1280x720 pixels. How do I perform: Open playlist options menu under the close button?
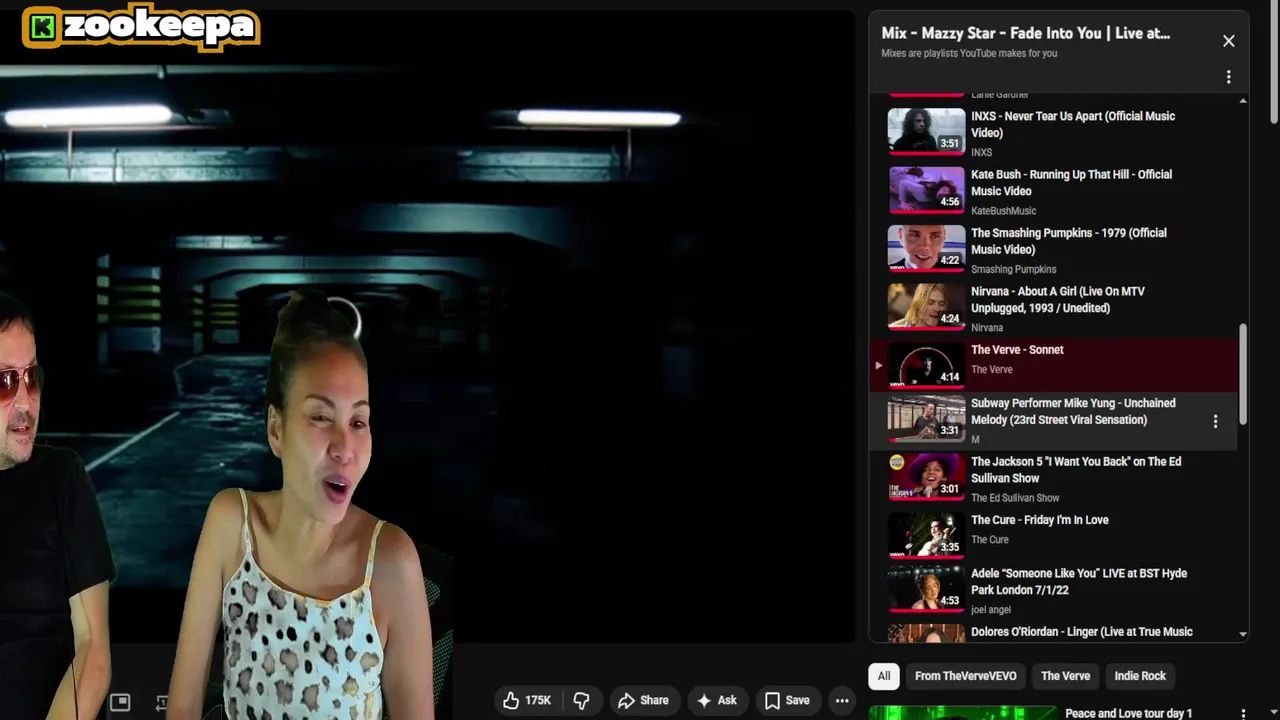pyautogui.click(x=1228, y=77)
